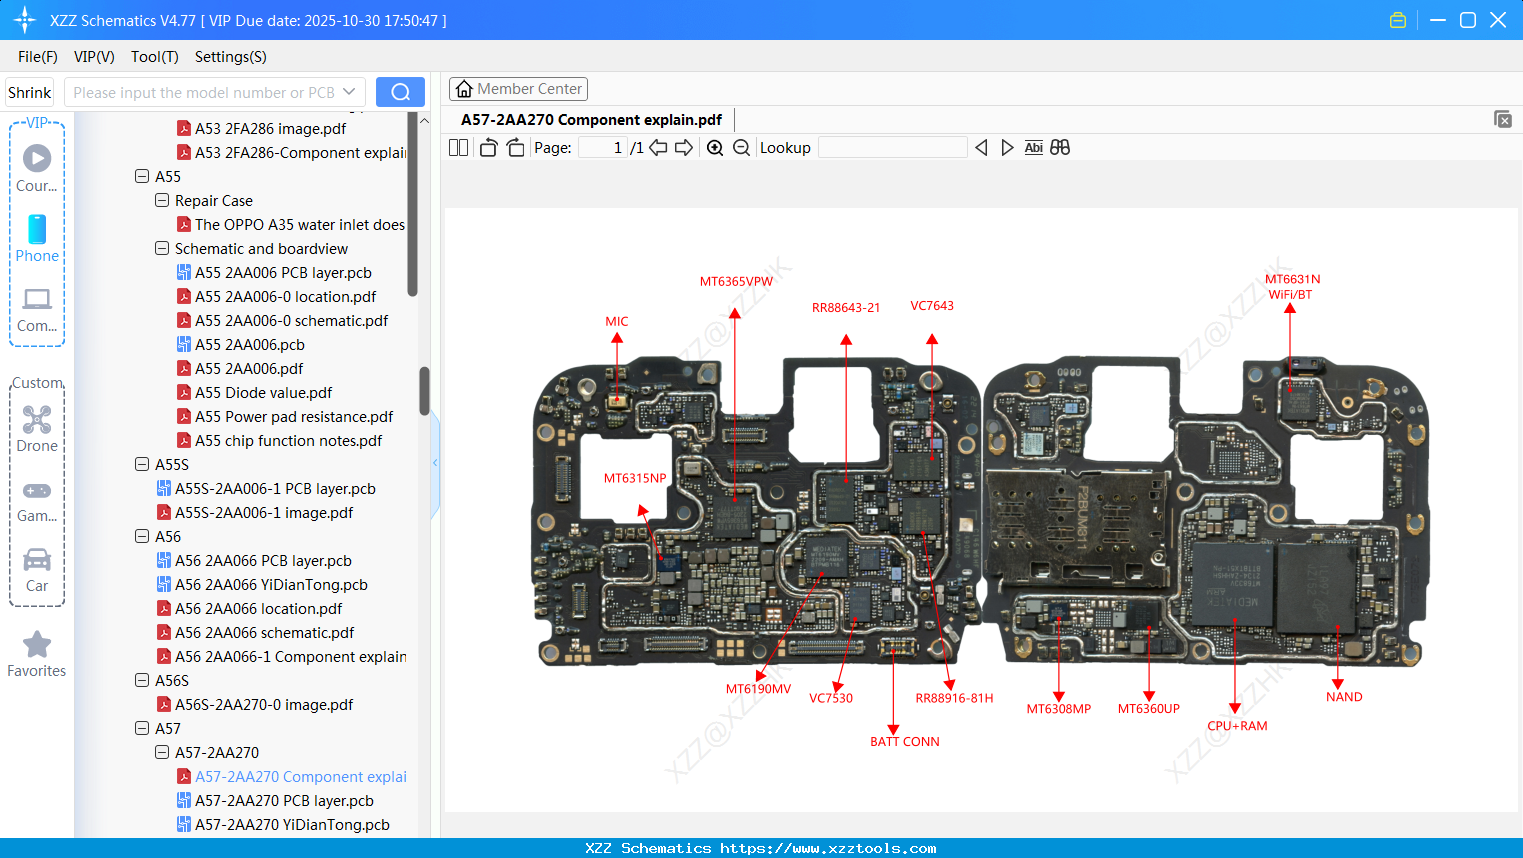Click the yellow toolbox icon in title bar
Screen dimensions: 1523x858
(x=1398, y=20)
